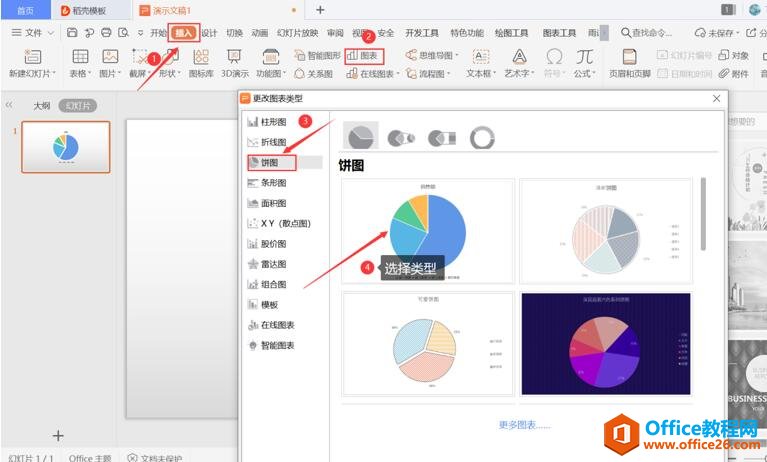Select Smart Chart (智能图表) category
This screenshot has width=767, height=462.
pyautogui.click(x=271, y=345)
